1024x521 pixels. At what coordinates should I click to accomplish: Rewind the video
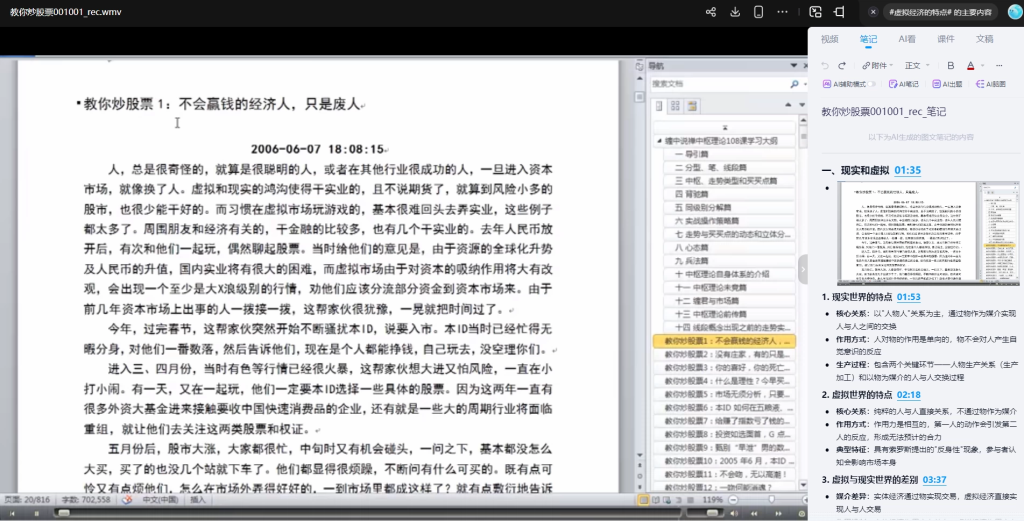click(755, 514)
